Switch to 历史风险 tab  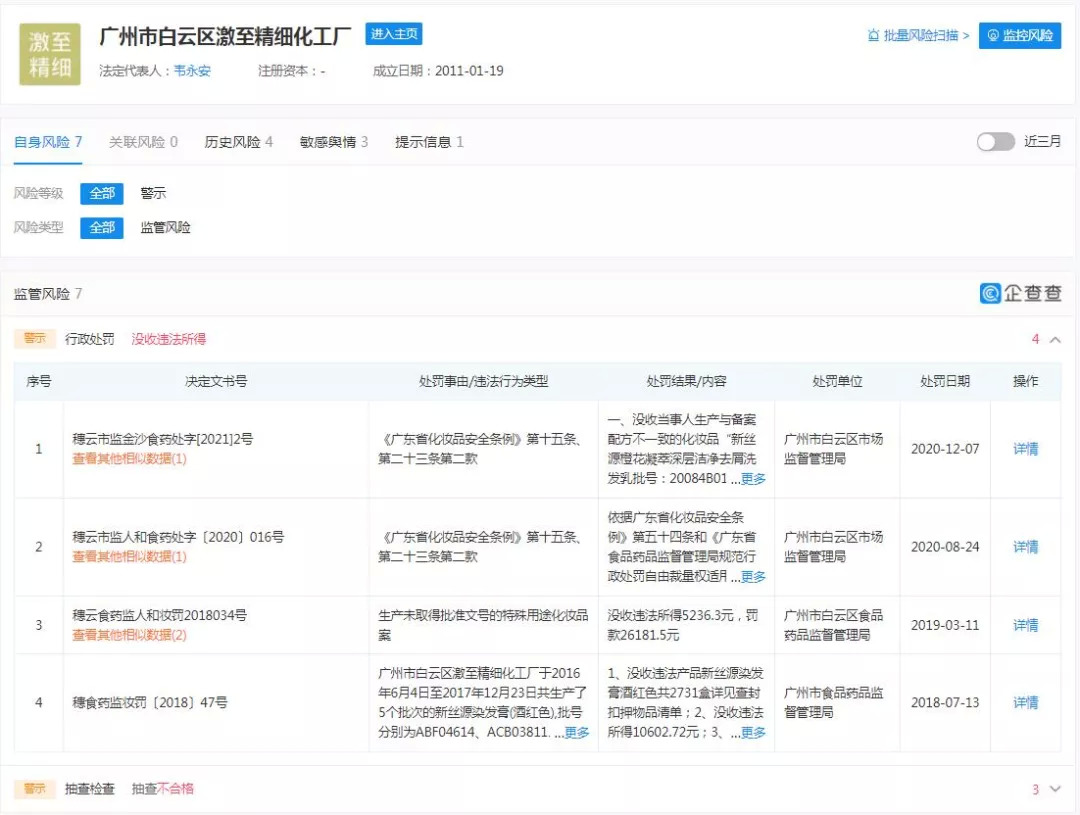(238, 142)
